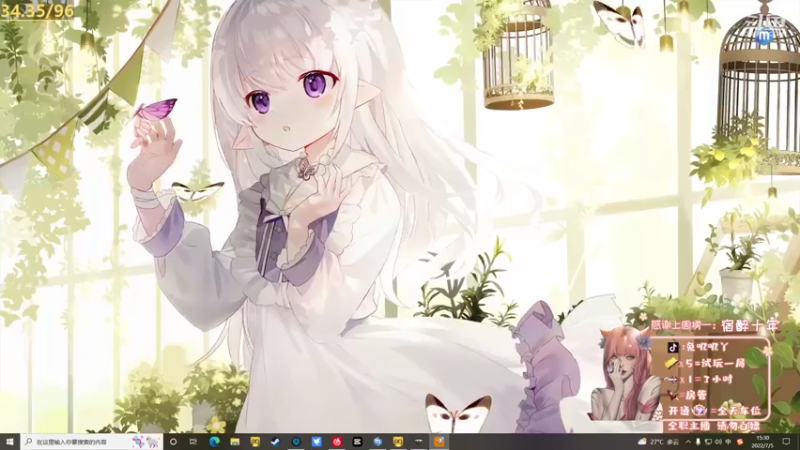Open the network tray icon
Viewport: 800px width, 450px height.
coord(708,442)
